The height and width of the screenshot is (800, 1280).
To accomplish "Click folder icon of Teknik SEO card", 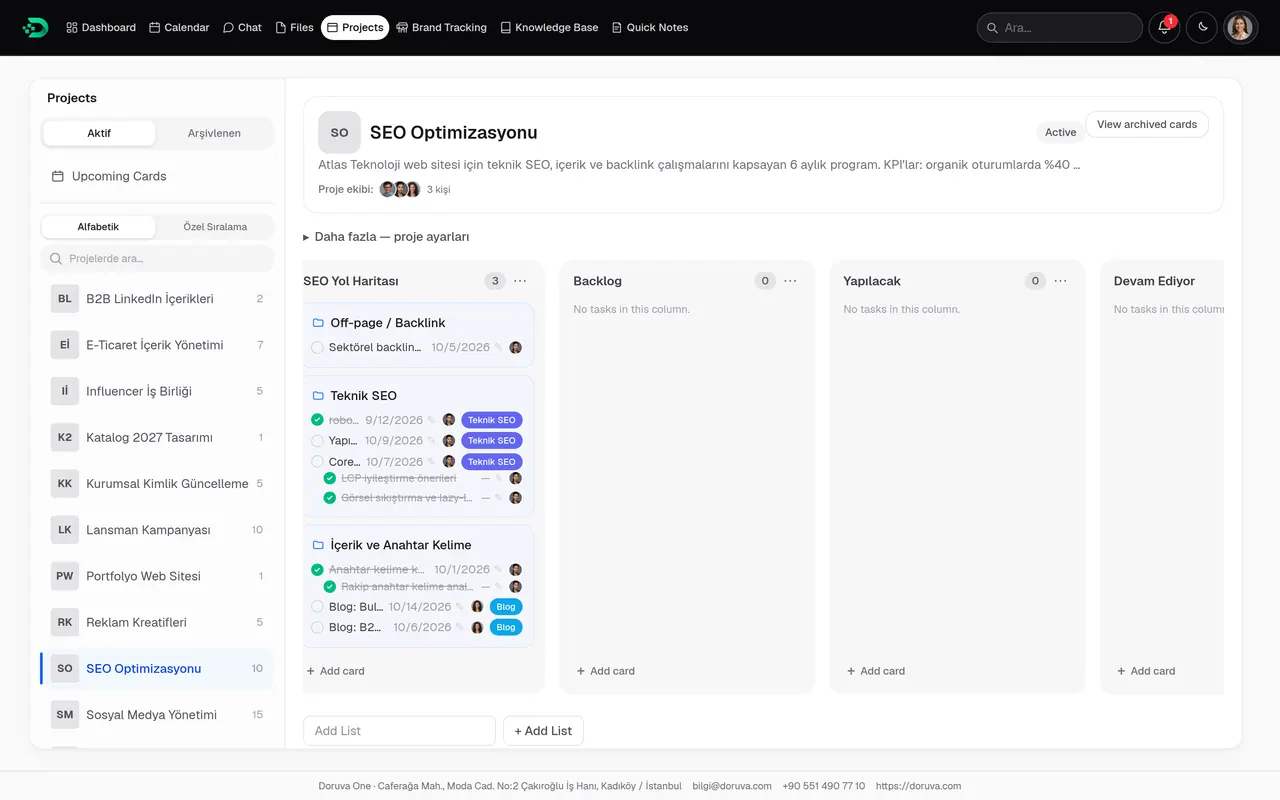I will pyautogui.click(x=318, y=396).
